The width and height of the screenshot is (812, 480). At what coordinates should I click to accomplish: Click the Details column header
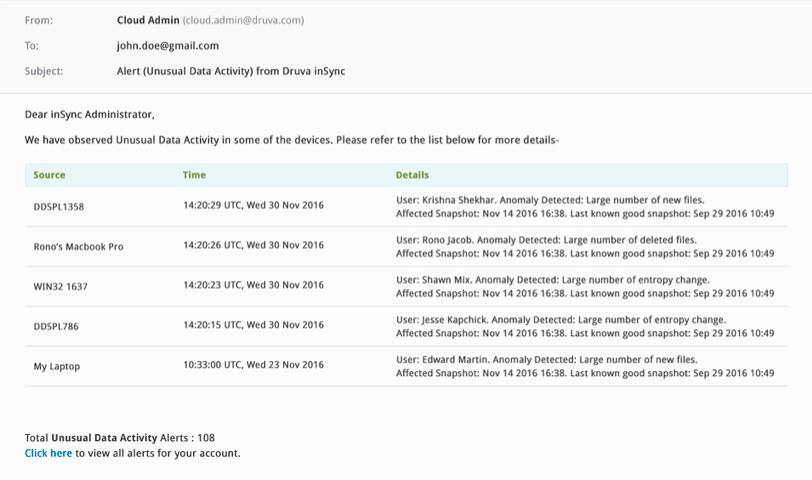[x=412, y=175]
